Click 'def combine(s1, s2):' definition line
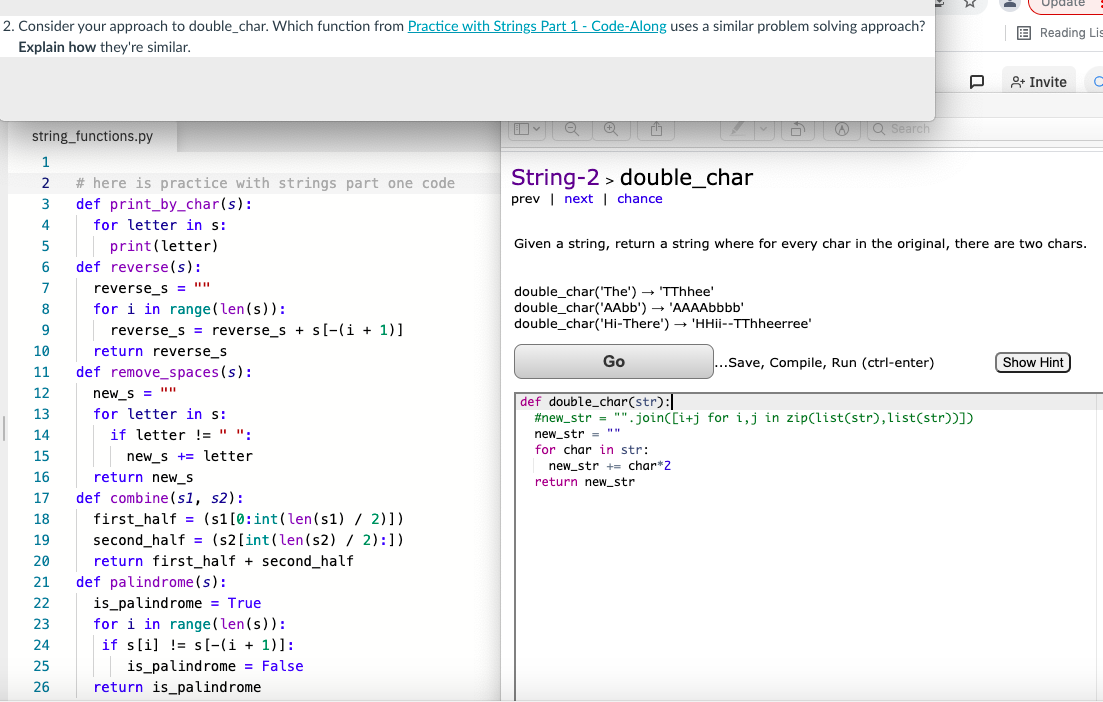Screen dimensions: 1103x702 (160, 498)
